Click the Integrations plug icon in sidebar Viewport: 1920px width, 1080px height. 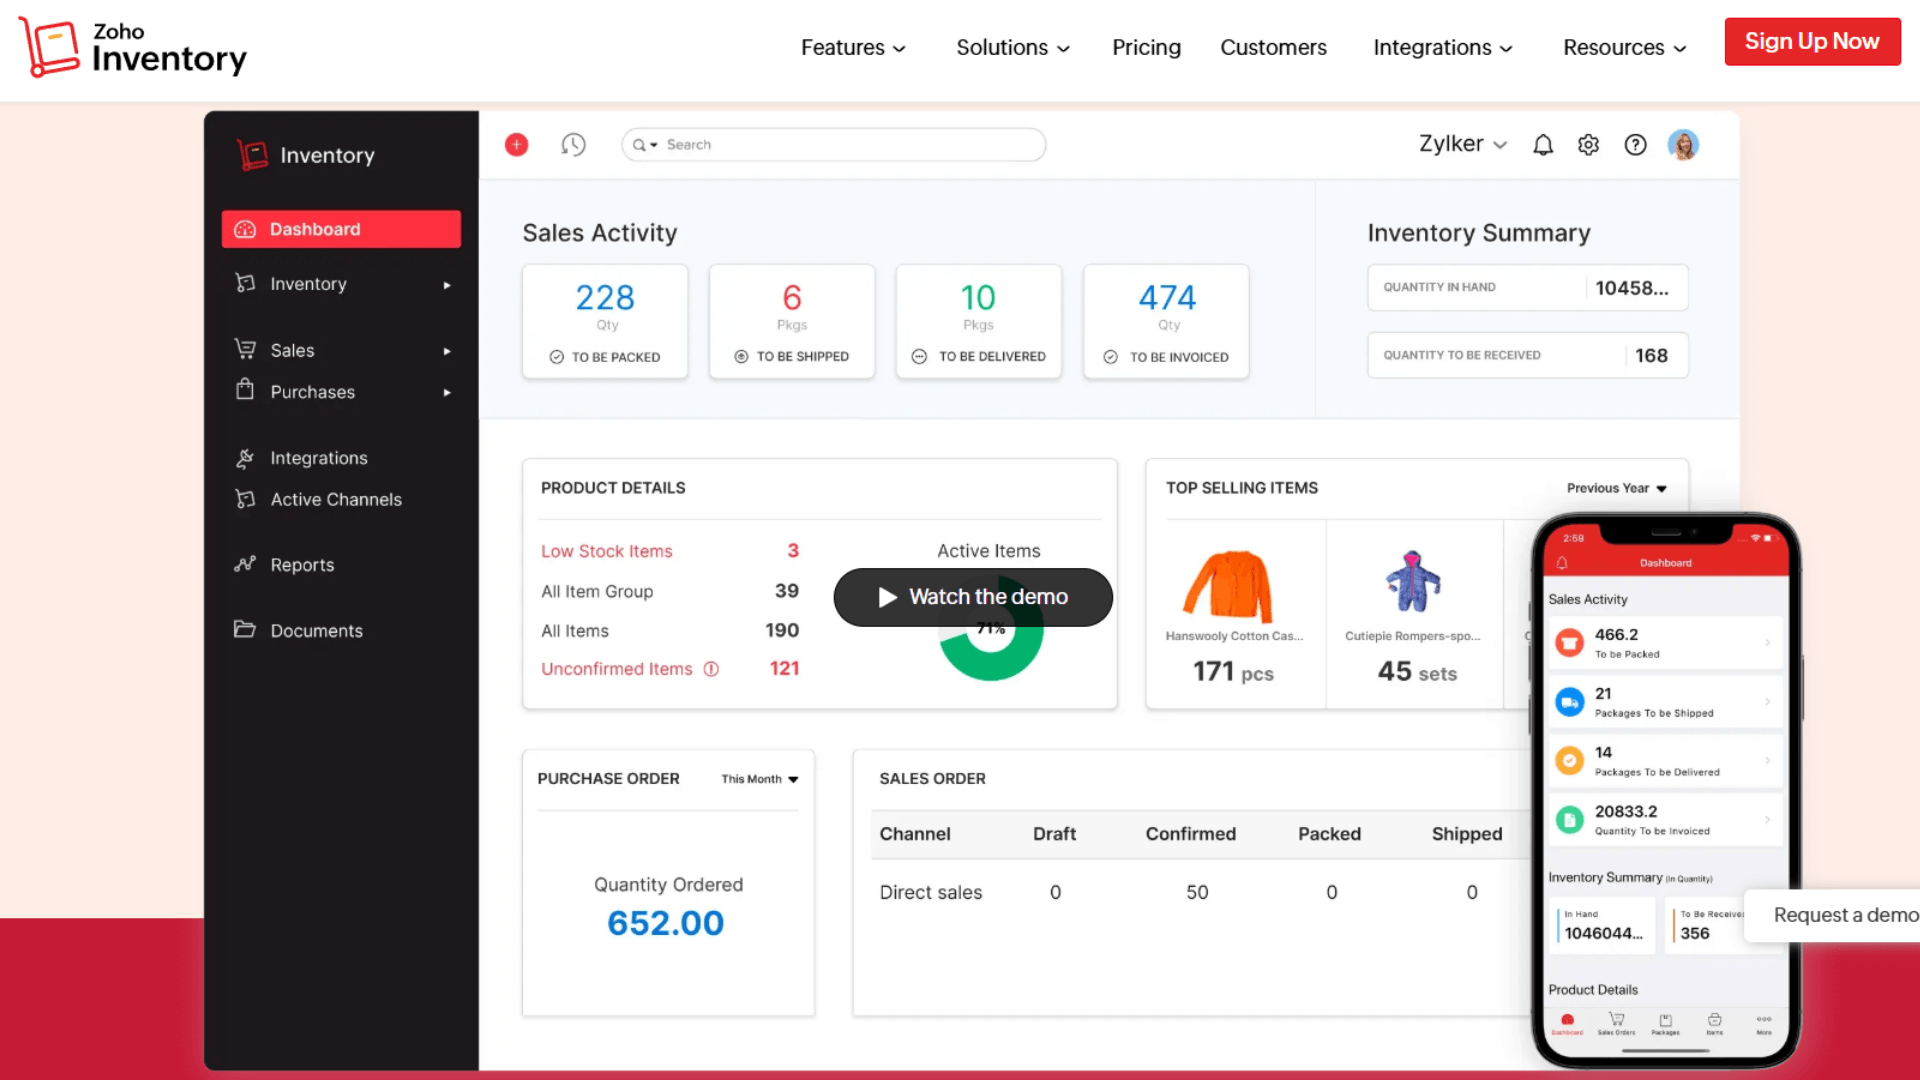(x=245, y=458)
